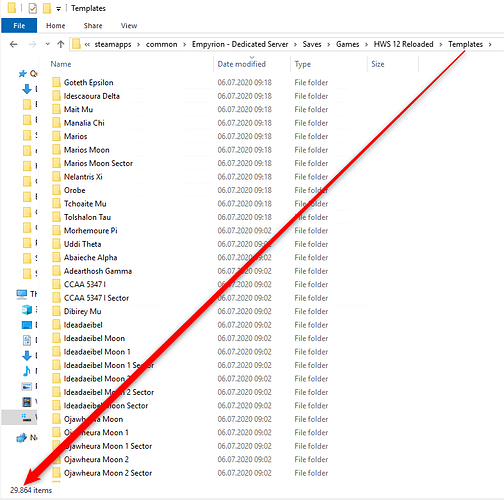Click the address bar folder icon
The width and height of the screenshot is (504, 500).
pos(76,44)
